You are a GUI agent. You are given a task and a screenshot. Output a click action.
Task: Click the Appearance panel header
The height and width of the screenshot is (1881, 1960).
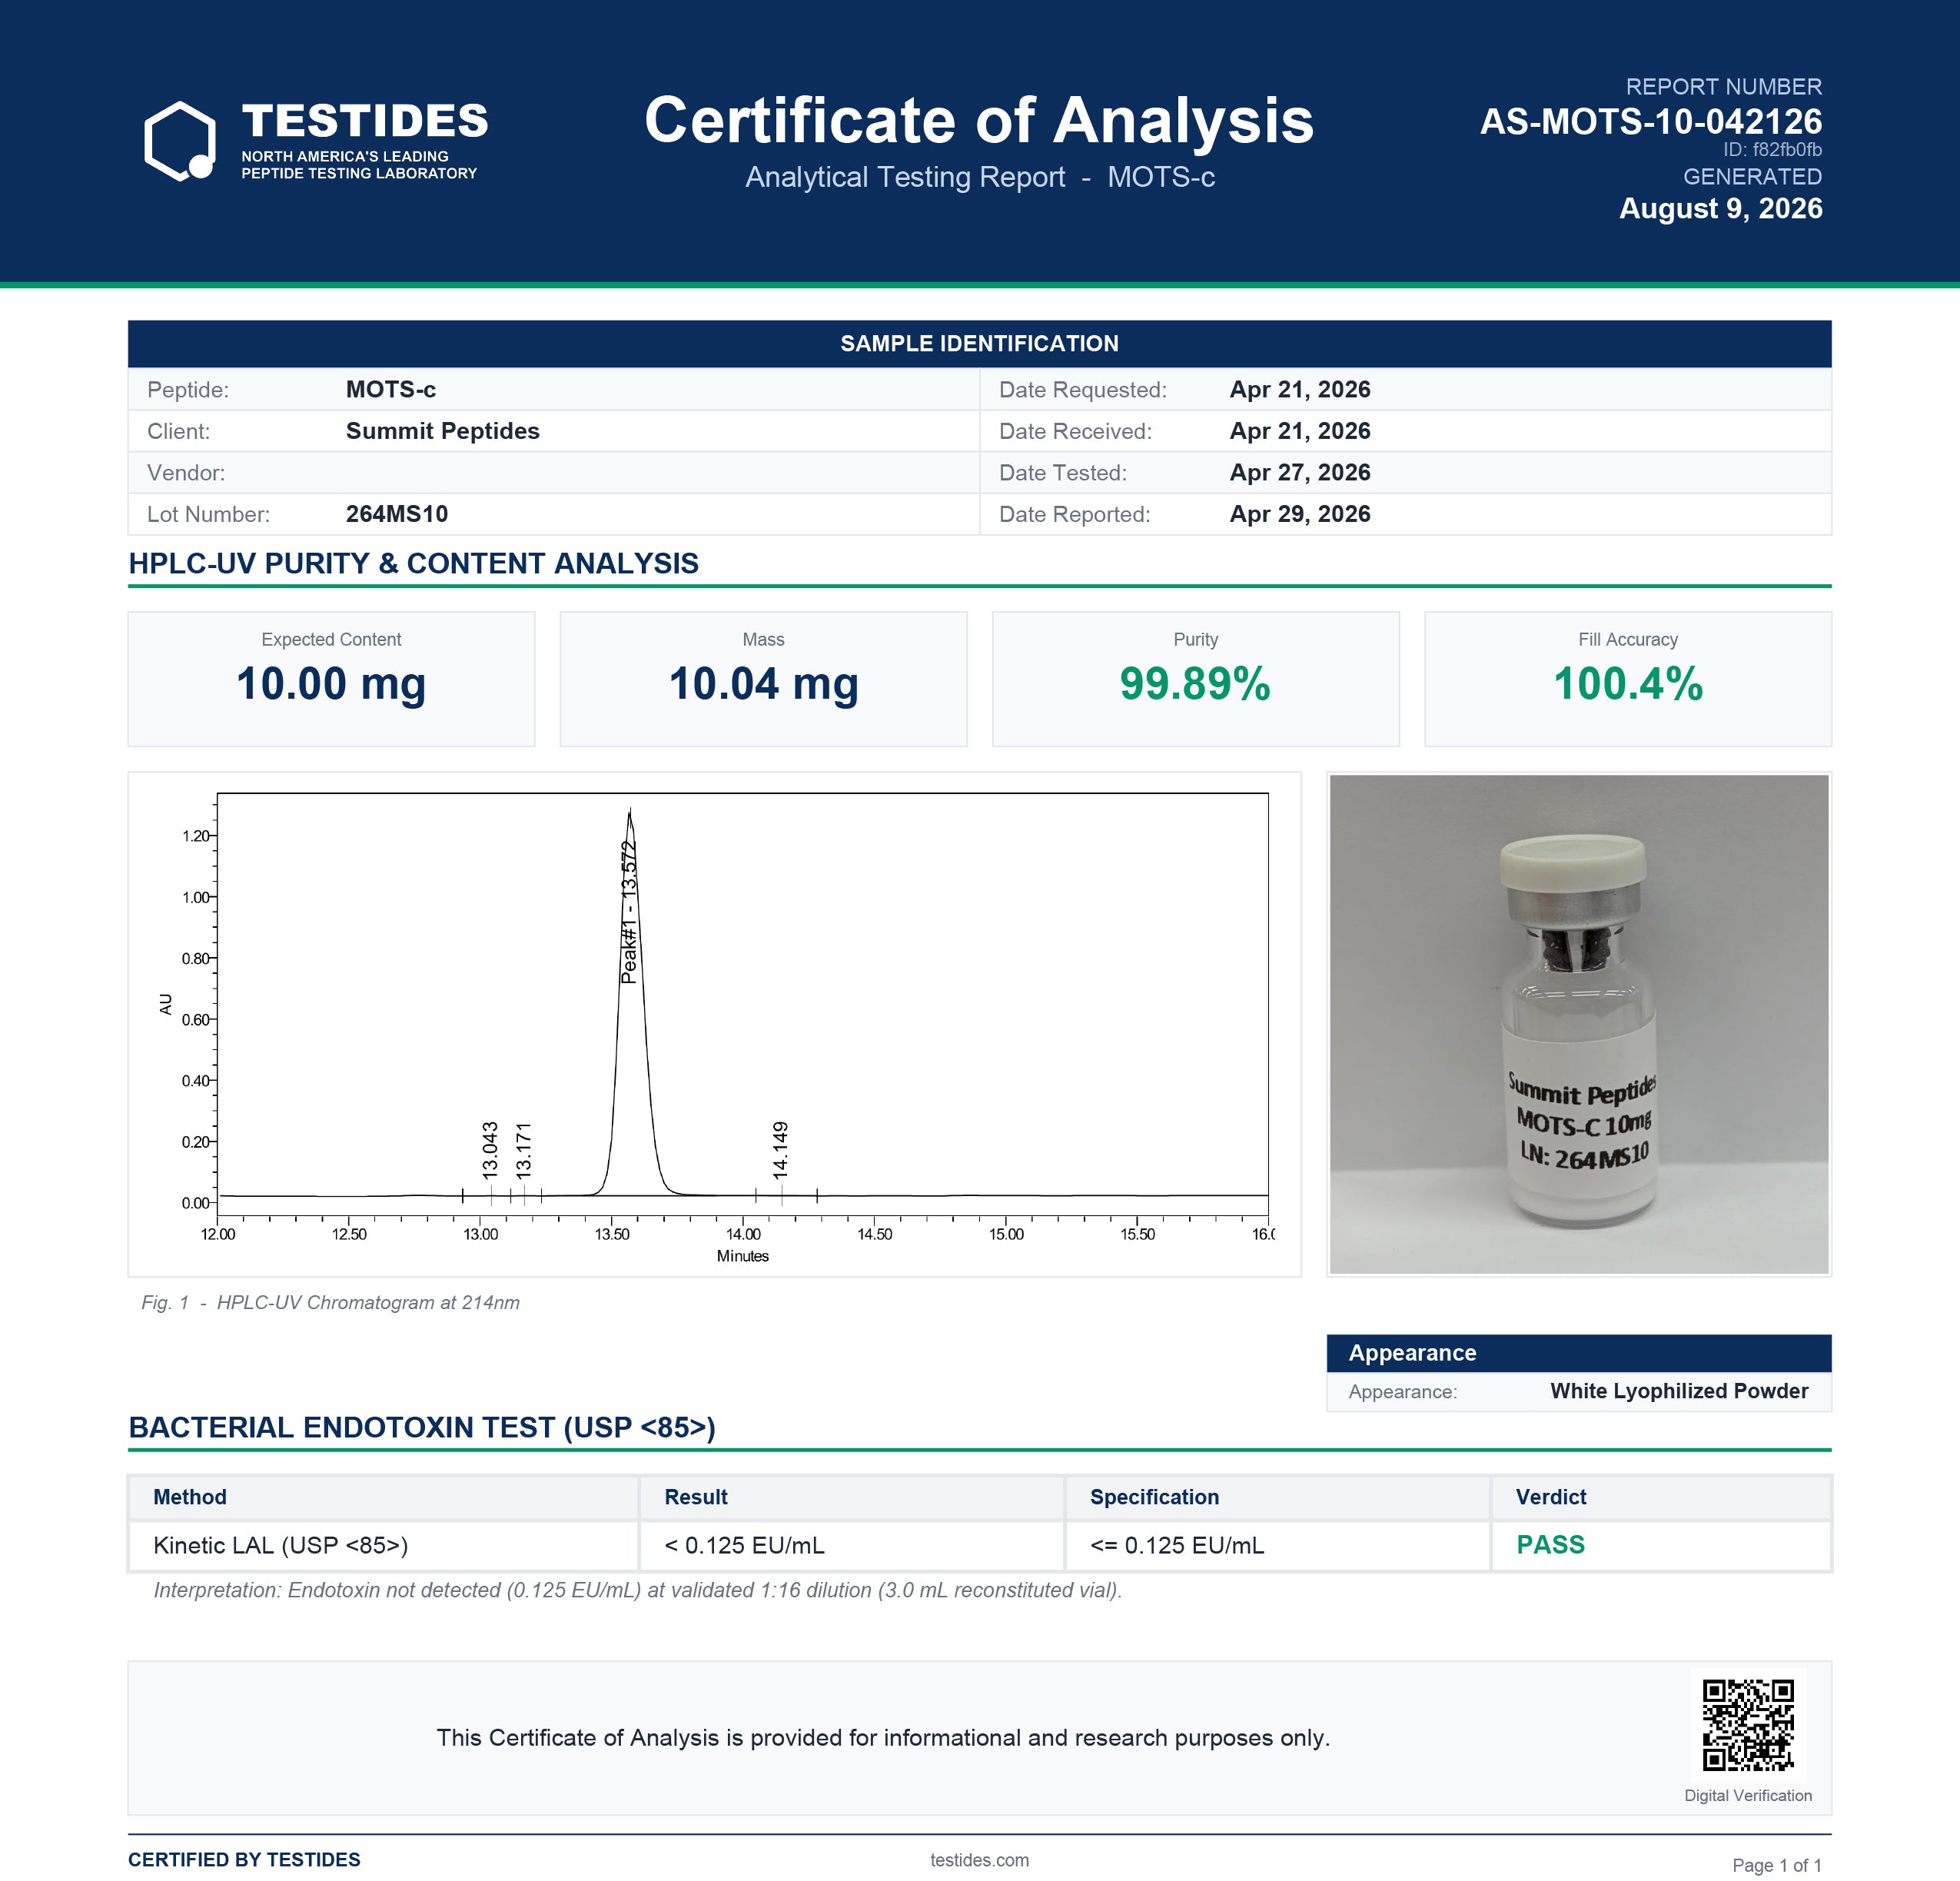[1579, 1353]
